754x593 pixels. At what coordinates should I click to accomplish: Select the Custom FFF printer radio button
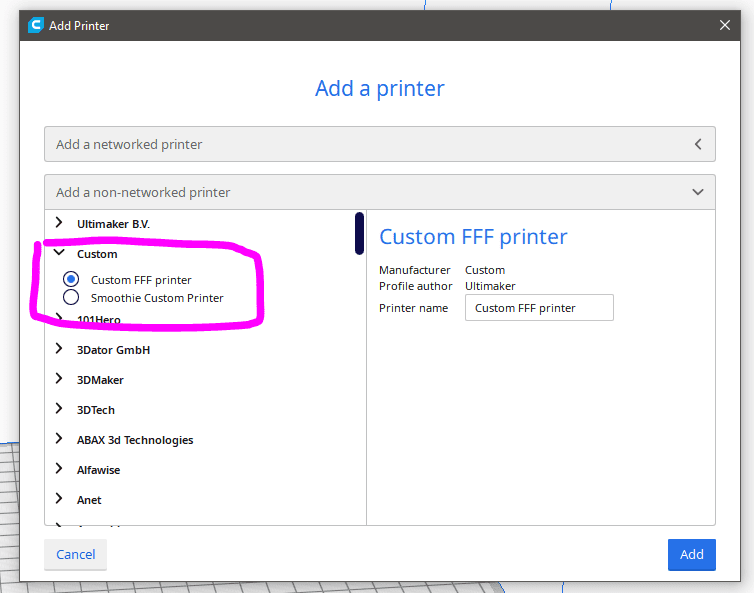(71, 280)
